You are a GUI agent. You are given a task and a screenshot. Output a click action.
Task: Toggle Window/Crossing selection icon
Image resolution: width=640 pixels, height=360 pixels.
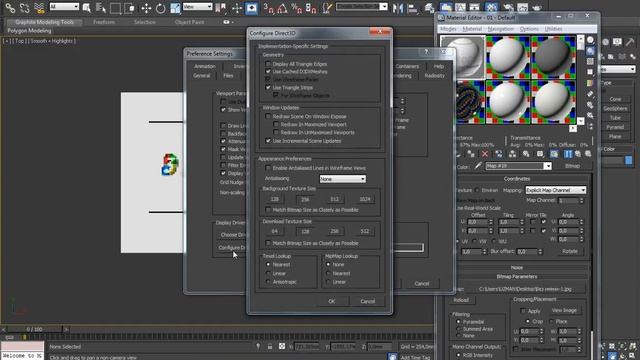(129, 8)
